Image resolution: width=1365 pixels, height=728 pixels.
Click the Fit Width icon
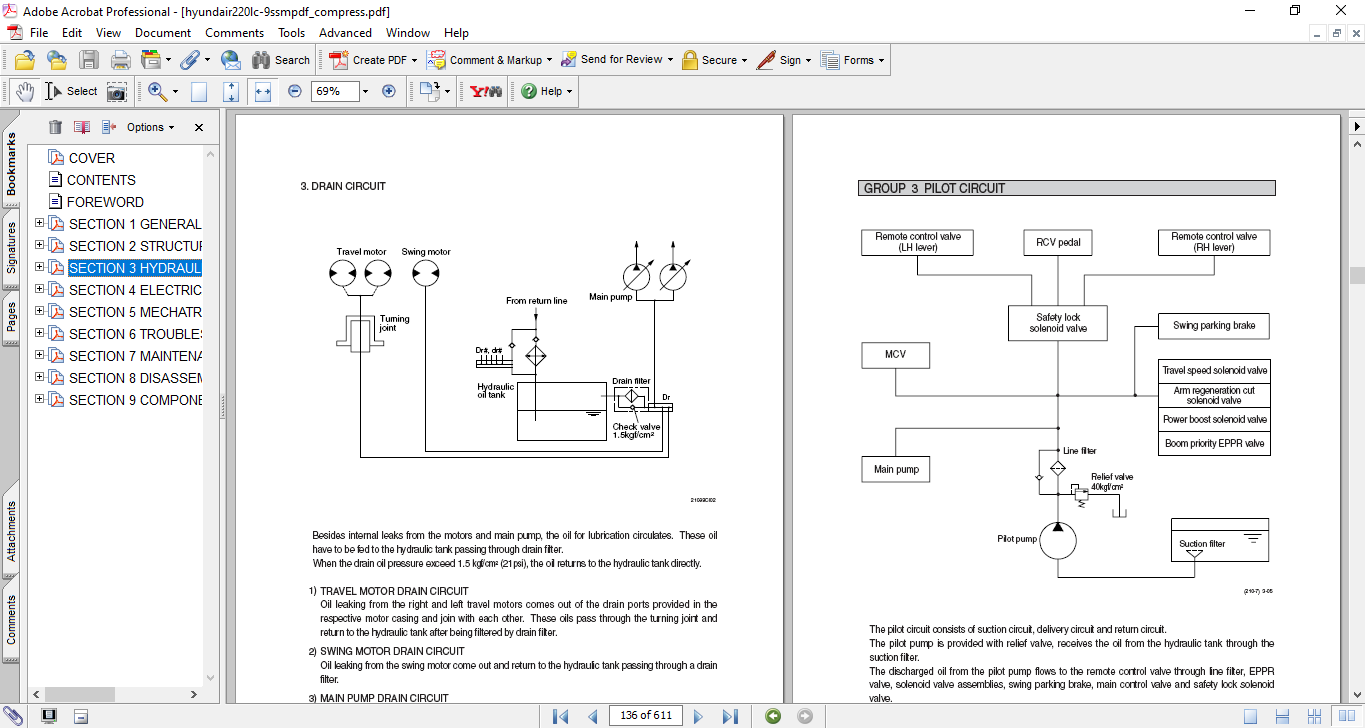pyautogui.click(x=263, y=91)
